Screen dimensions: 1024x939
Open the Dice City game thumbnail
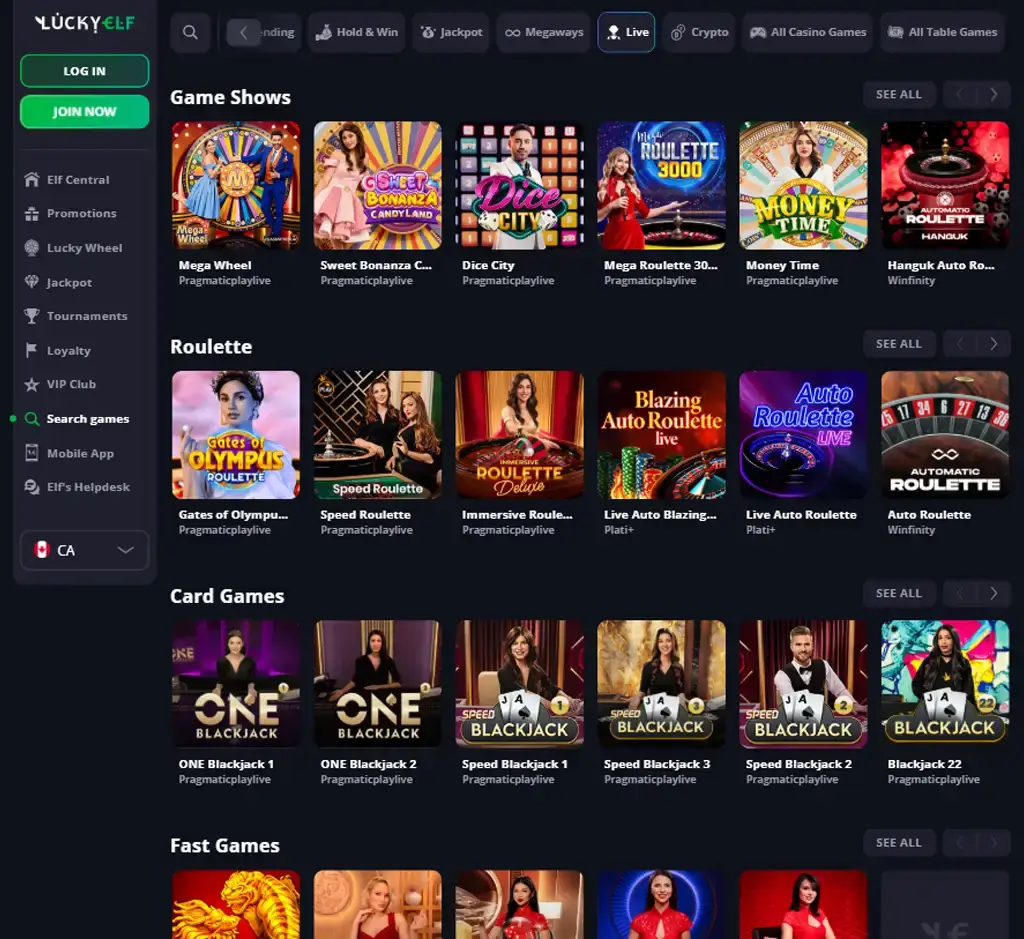519,185
